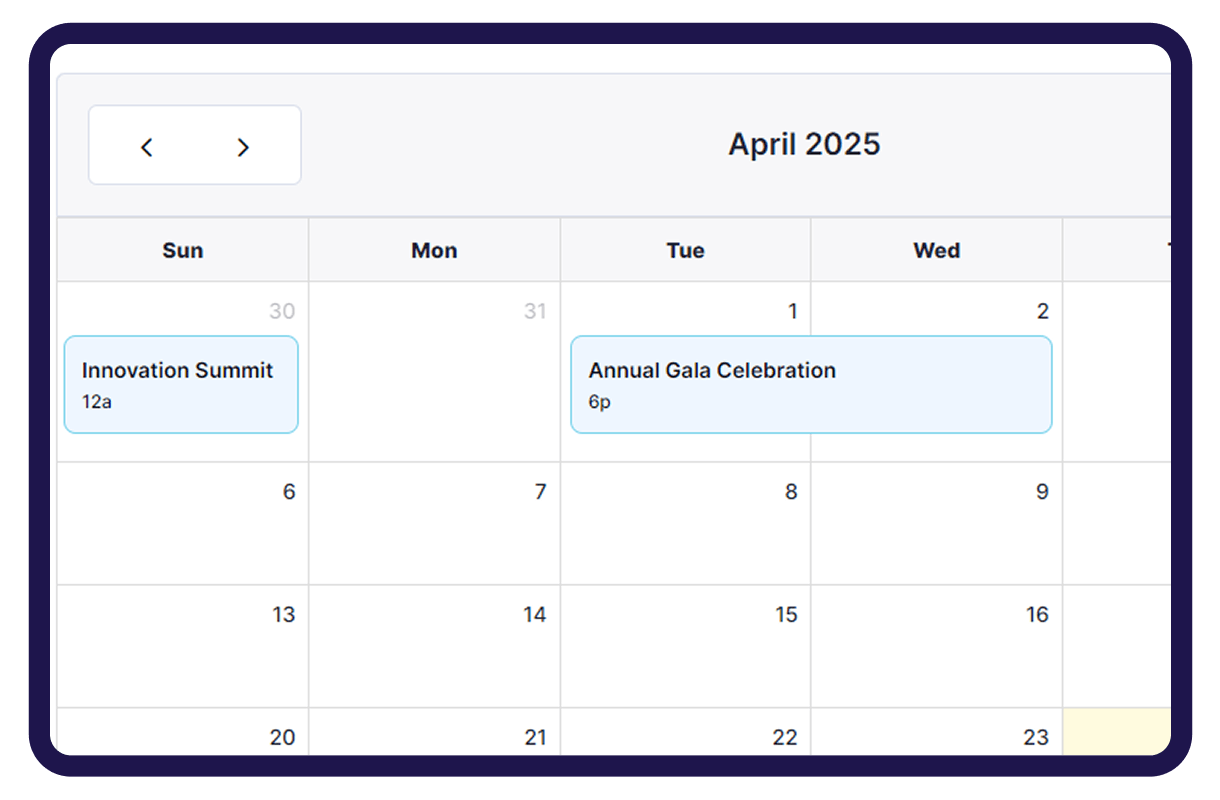Advance to the next month
This screenshot has height=800, width=1220.
click(x=243, y=147)
